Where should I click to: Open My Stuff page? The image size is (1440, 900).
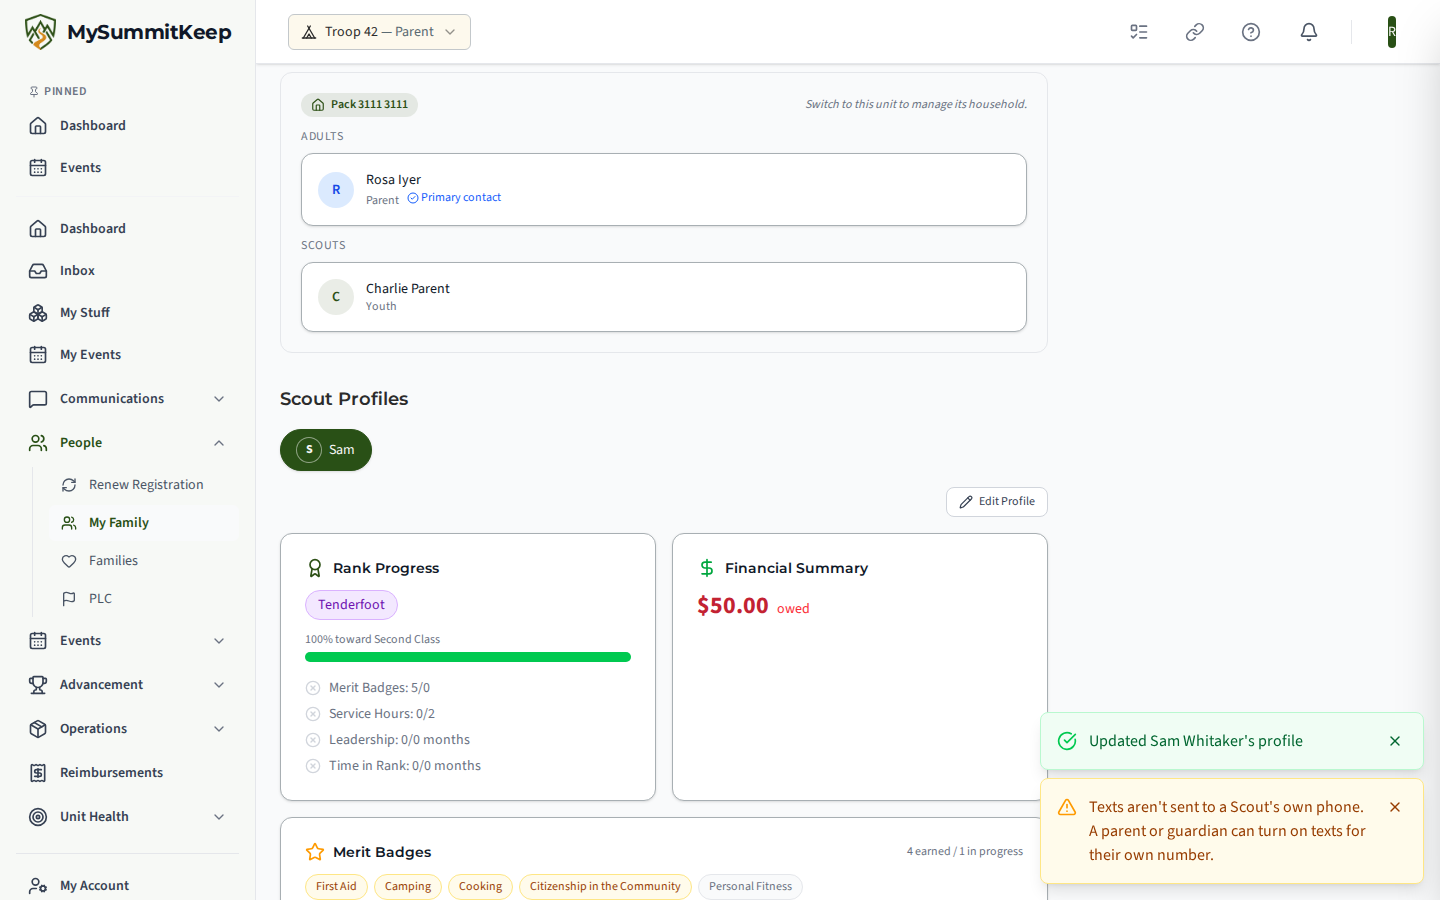pyautogui.click(x=128, y=313)
